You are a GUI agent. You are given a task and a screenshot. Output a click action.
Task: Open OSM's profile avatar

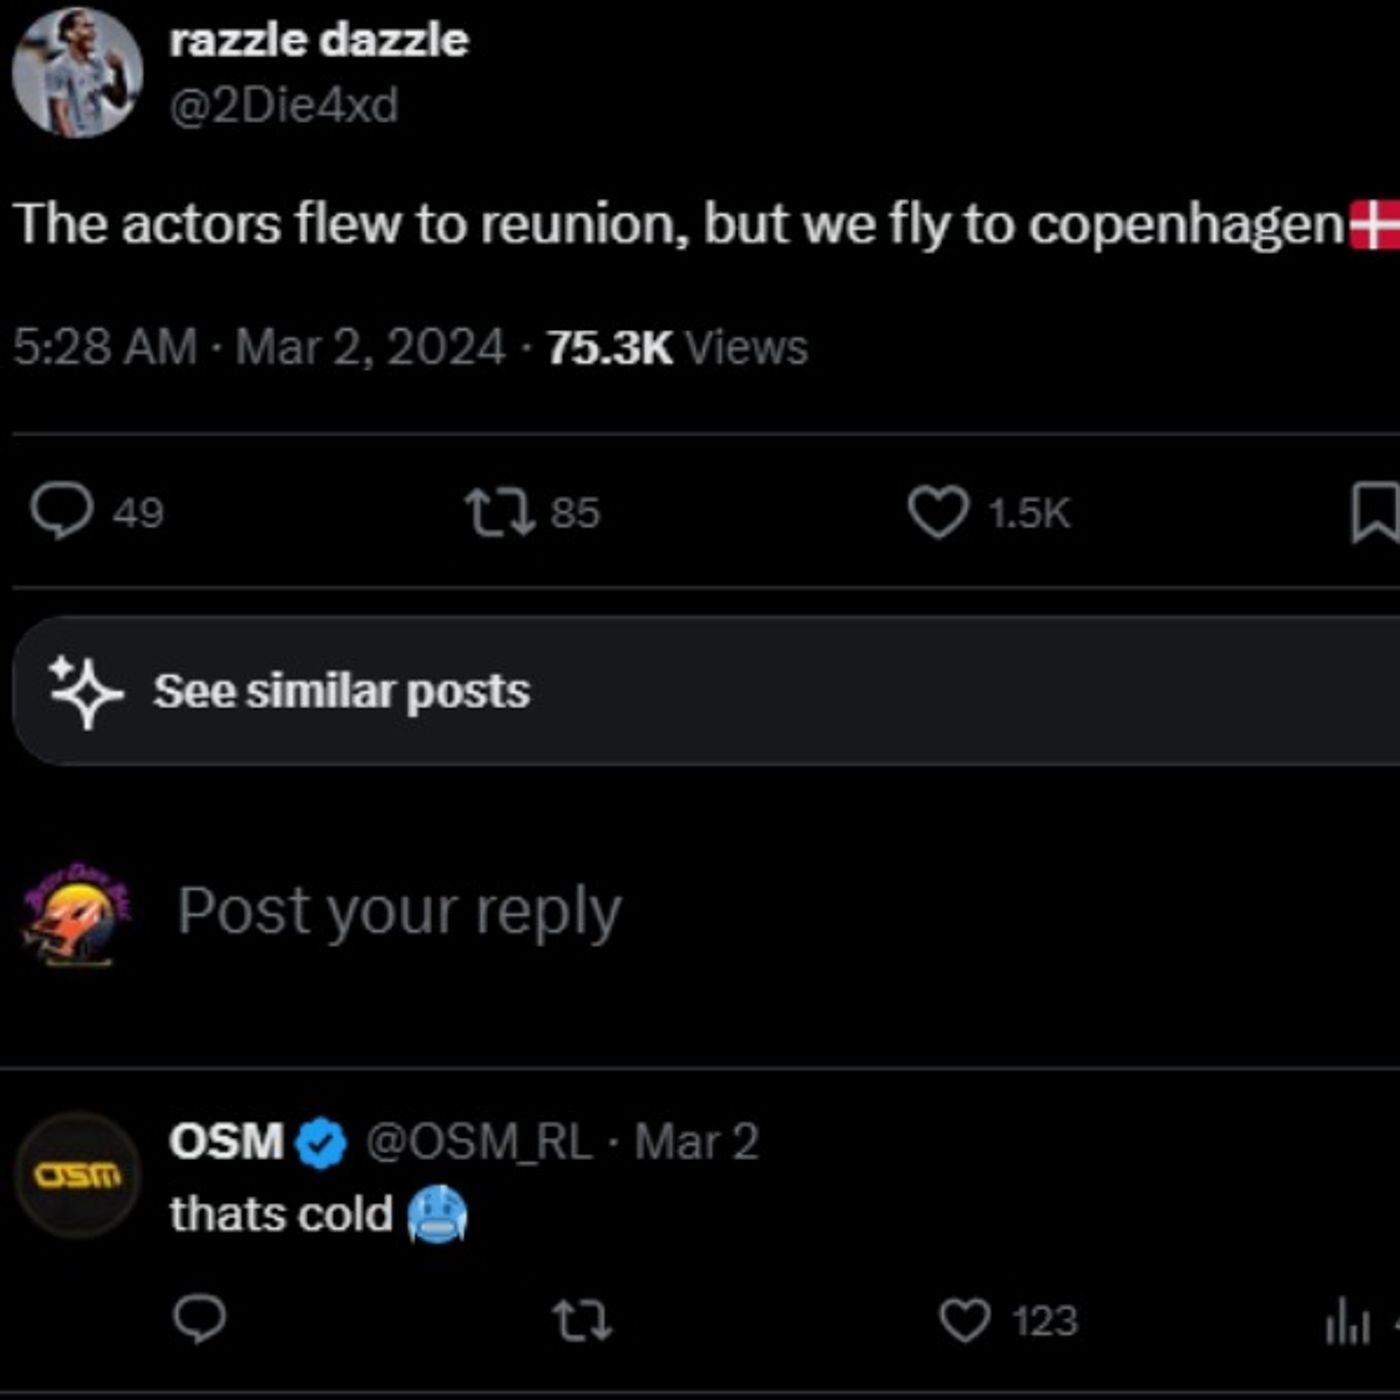tap(78, 1175)
